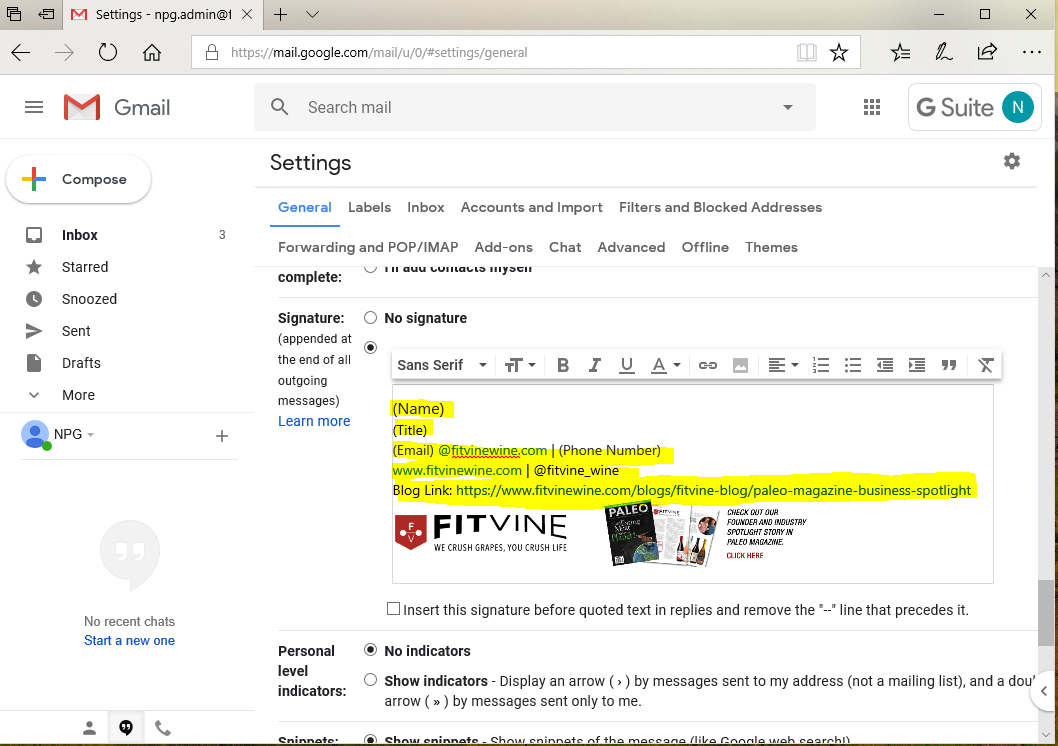Select the bulleted list icon

click(x=853, y=365)
